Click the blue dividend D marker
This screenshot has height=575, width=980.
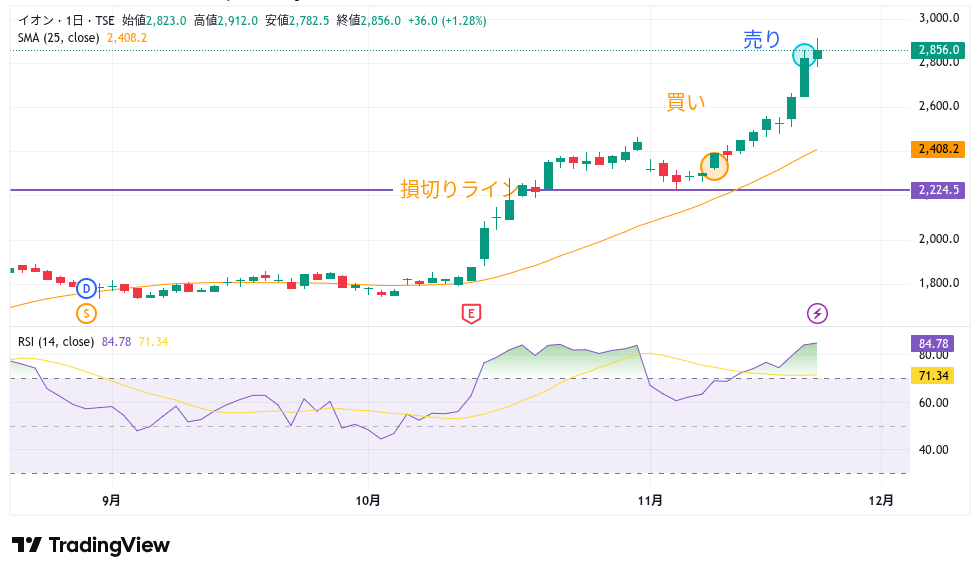click(x=86, y=288)
